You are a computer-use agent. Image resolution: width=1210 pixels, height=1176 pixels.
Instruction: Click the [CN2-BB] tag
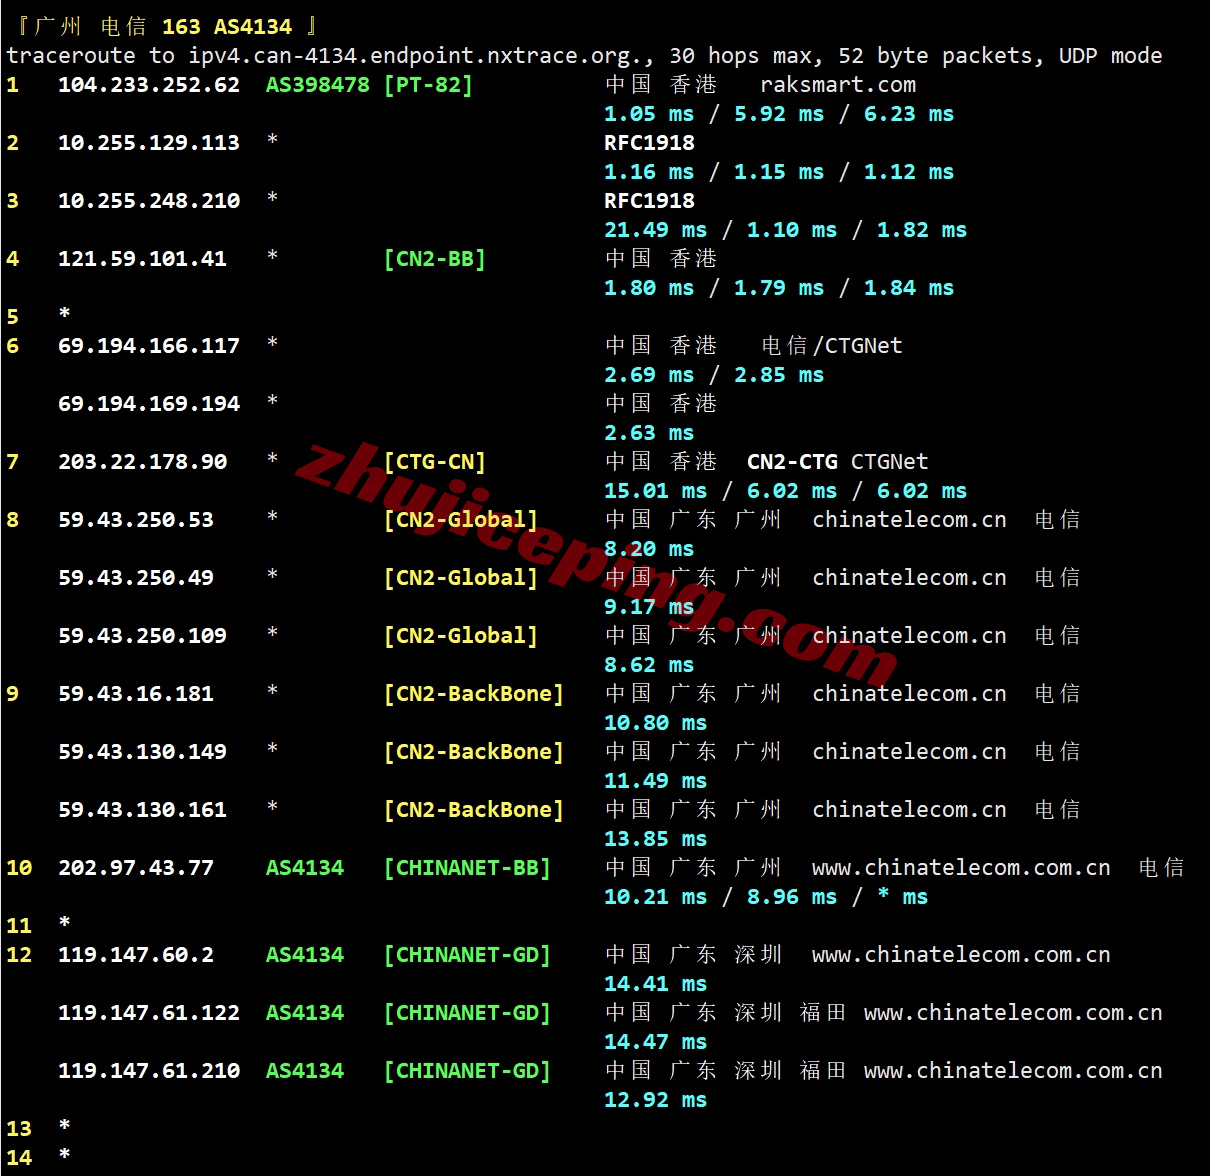click(x=435, y=259)
